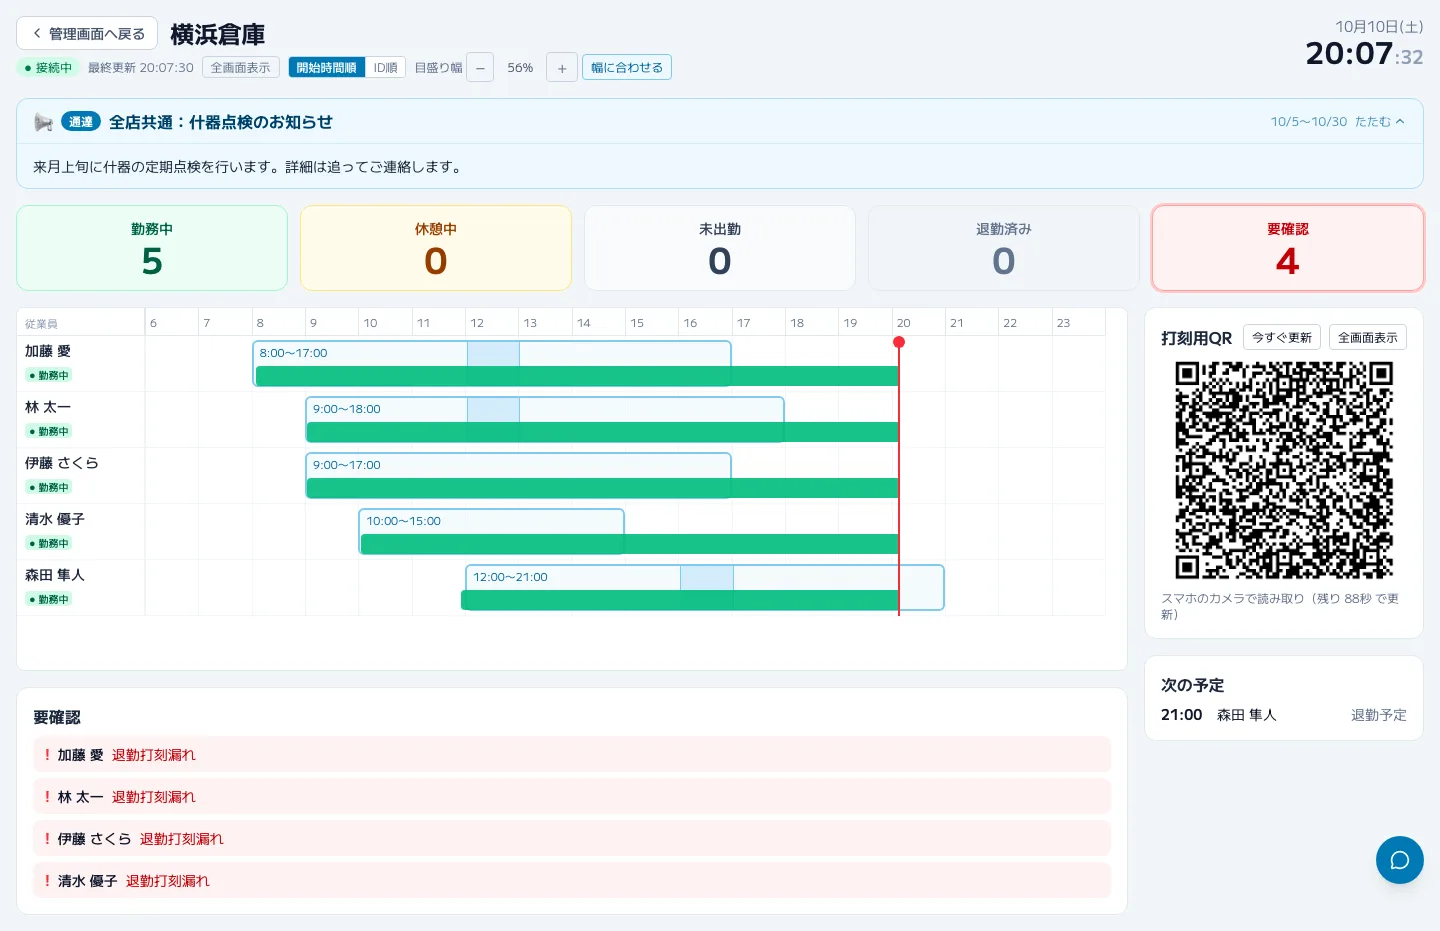1440x931 pixels.
Task: Open the QR panel's 全画面表示 button
Action: [x=1368, y=338]
